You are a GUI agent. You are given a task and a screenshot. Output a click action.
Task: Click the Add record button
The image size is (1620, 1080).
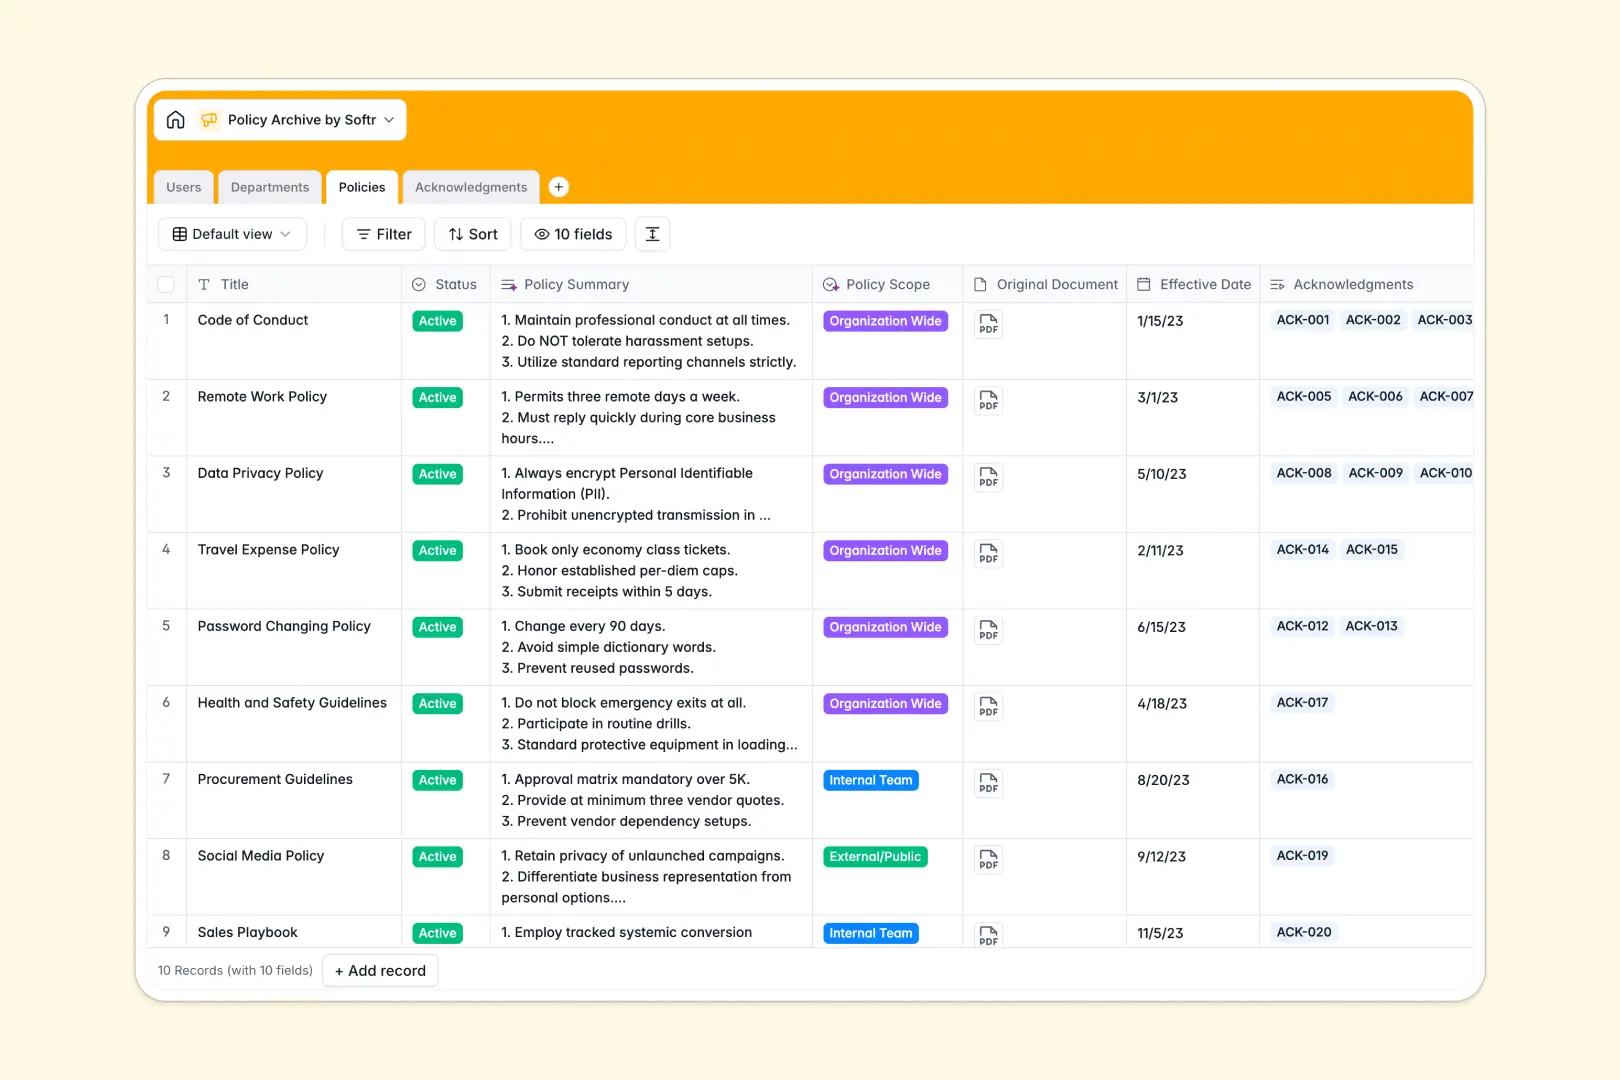click(x=380, y=970)
